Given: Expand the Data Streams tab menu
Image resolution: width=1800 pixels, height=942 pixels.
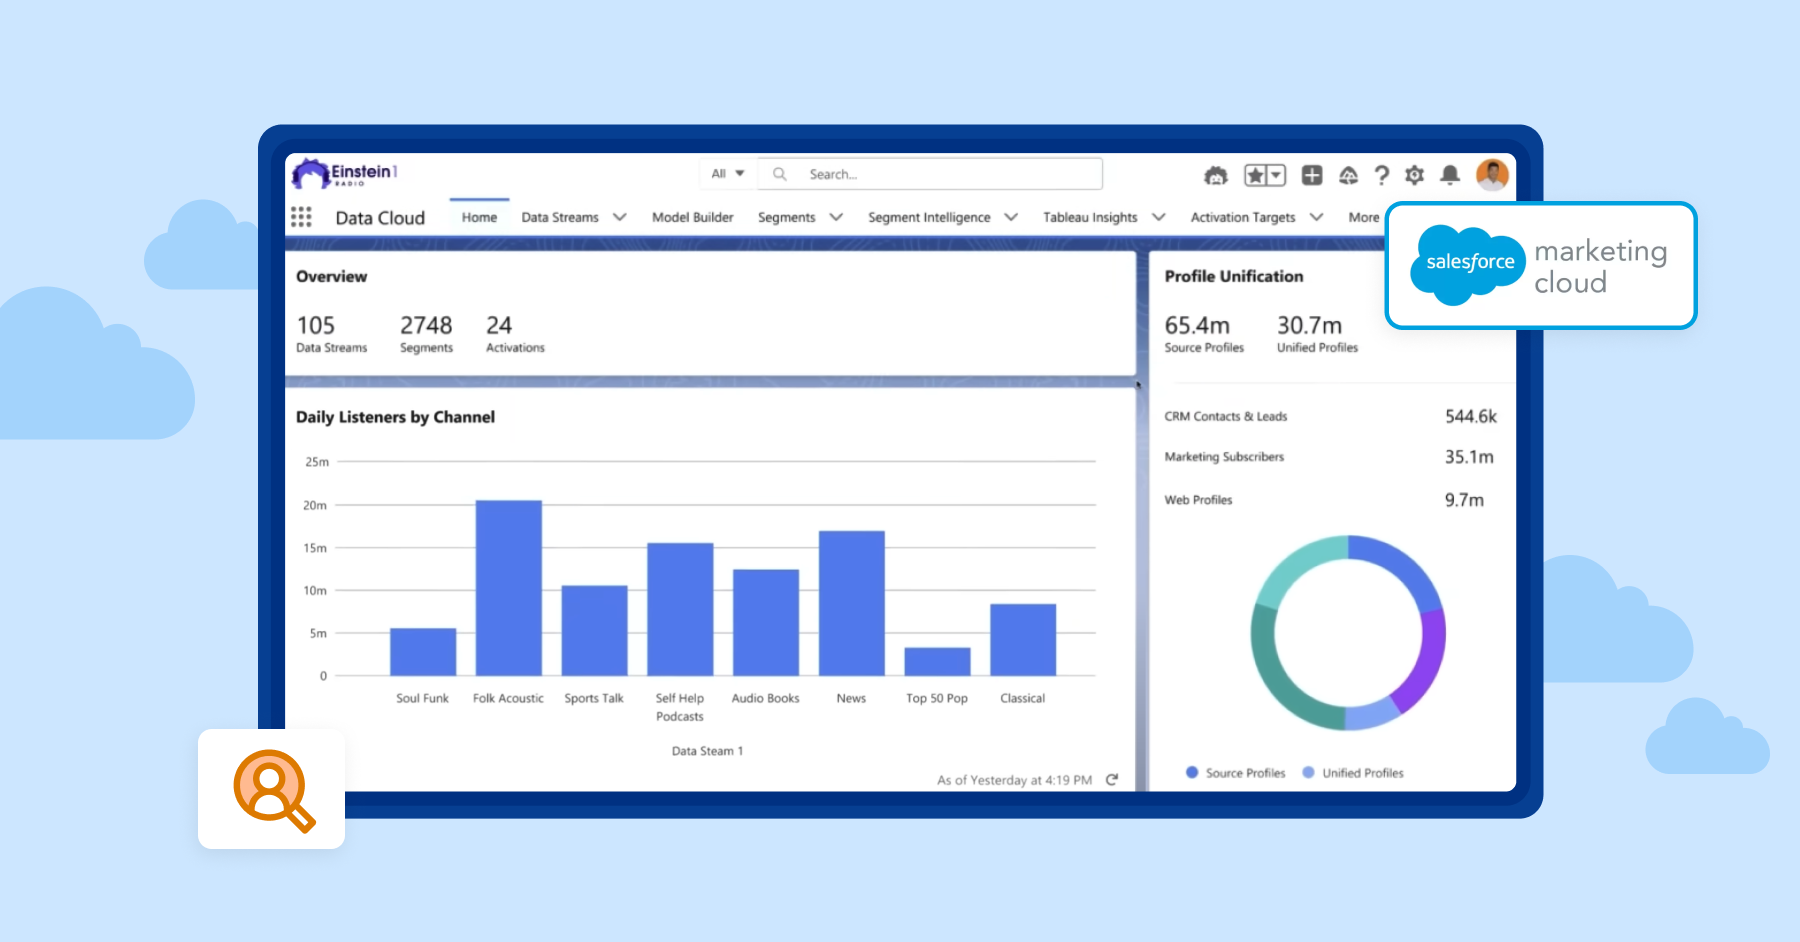Looking at the screenshot, I should pyautogui.click(x=620, y=217).
